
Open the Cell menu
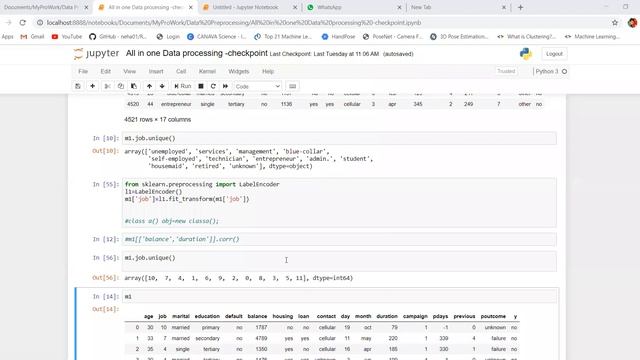pos(181,71)
